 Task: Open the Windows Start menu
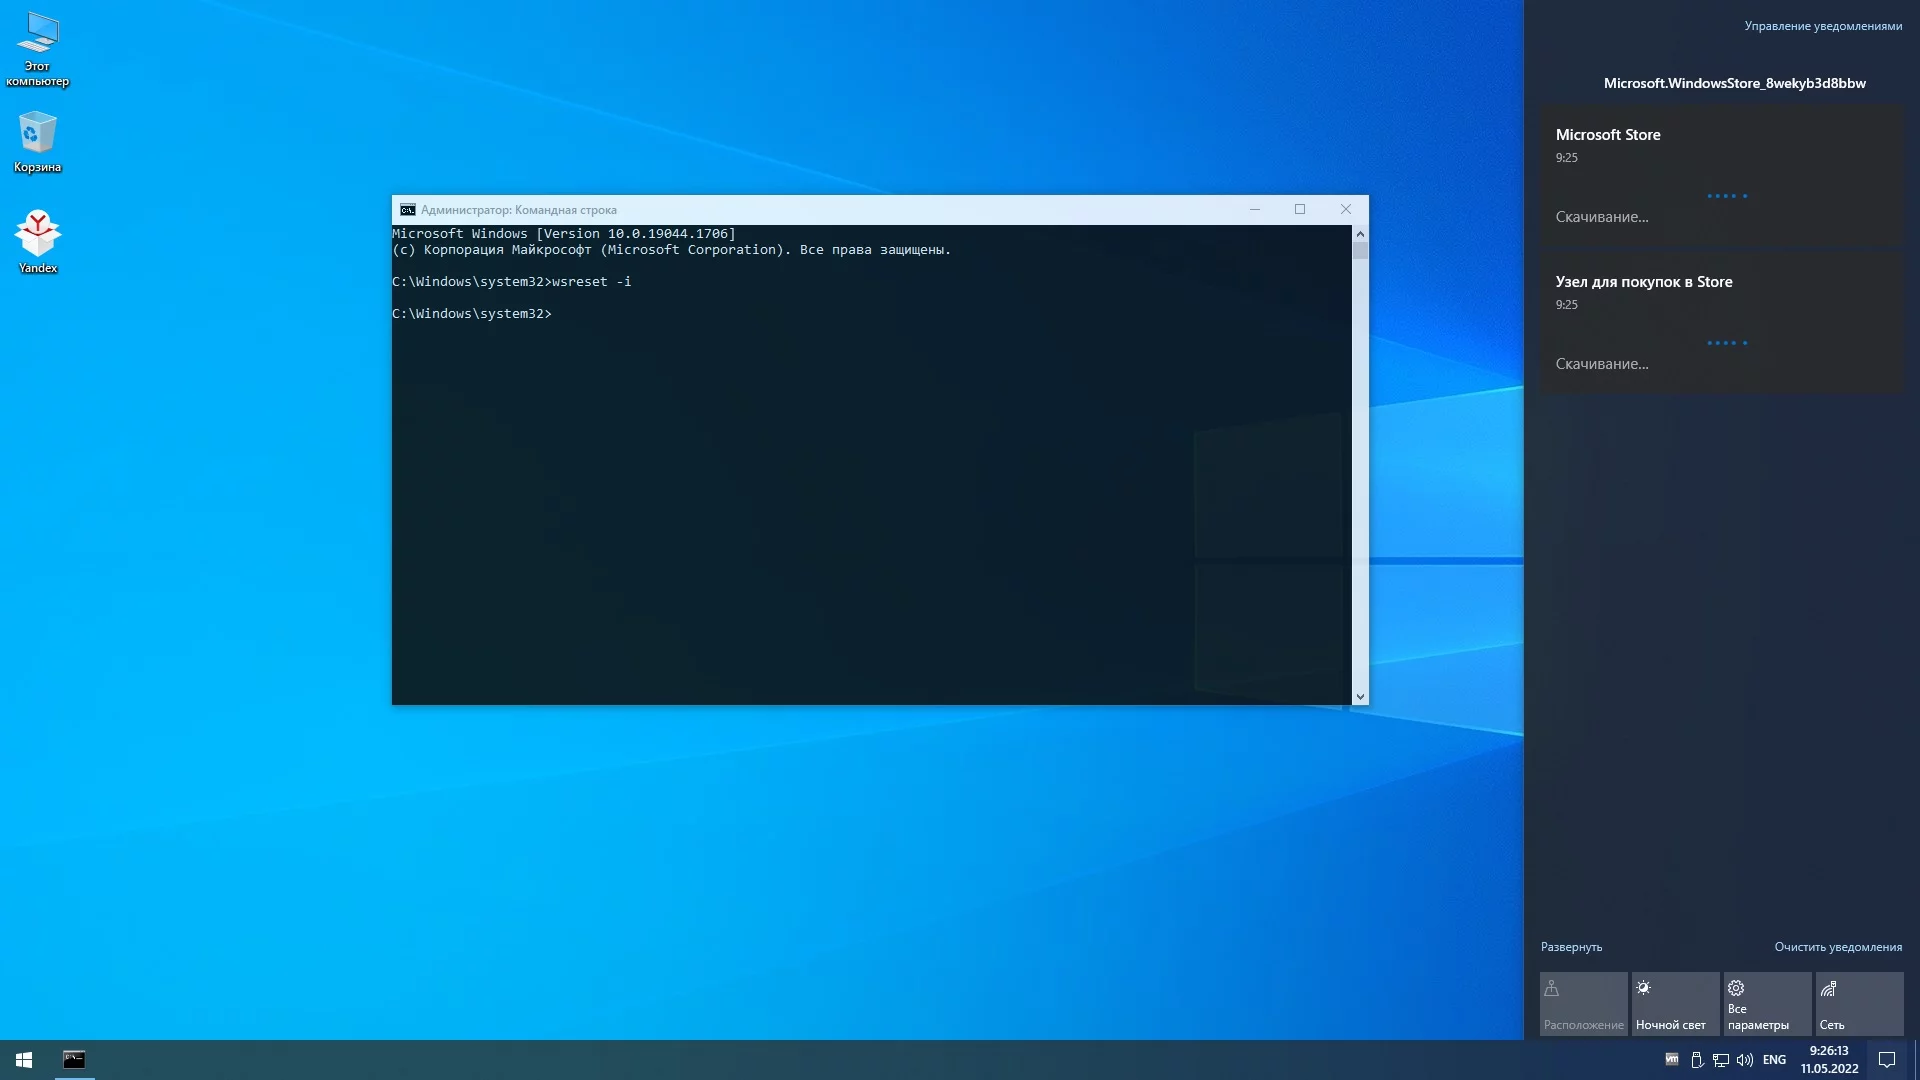pos(24,1060)
